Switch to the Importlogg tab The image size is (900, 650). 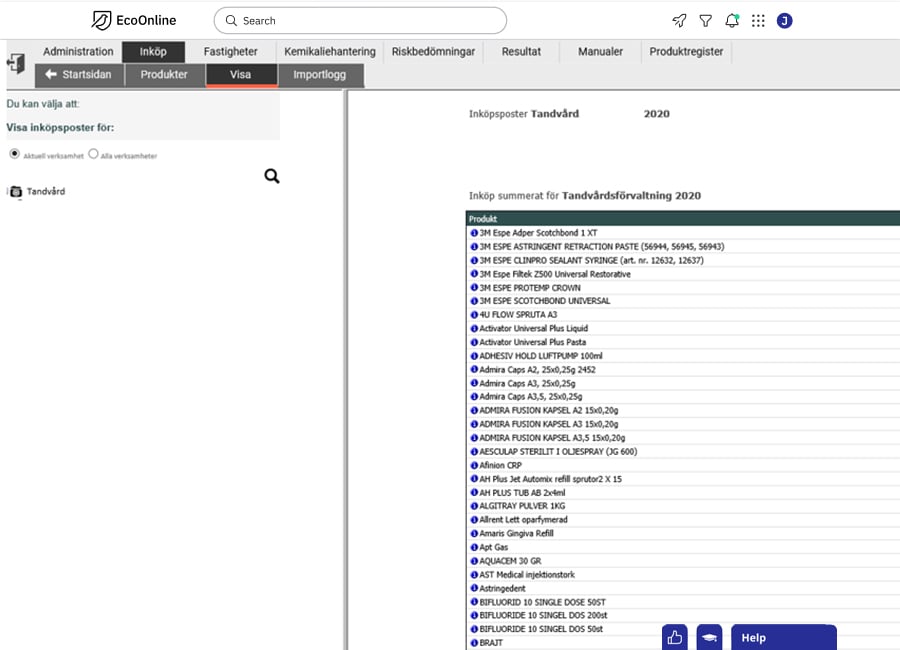click(x=320, y=75)
